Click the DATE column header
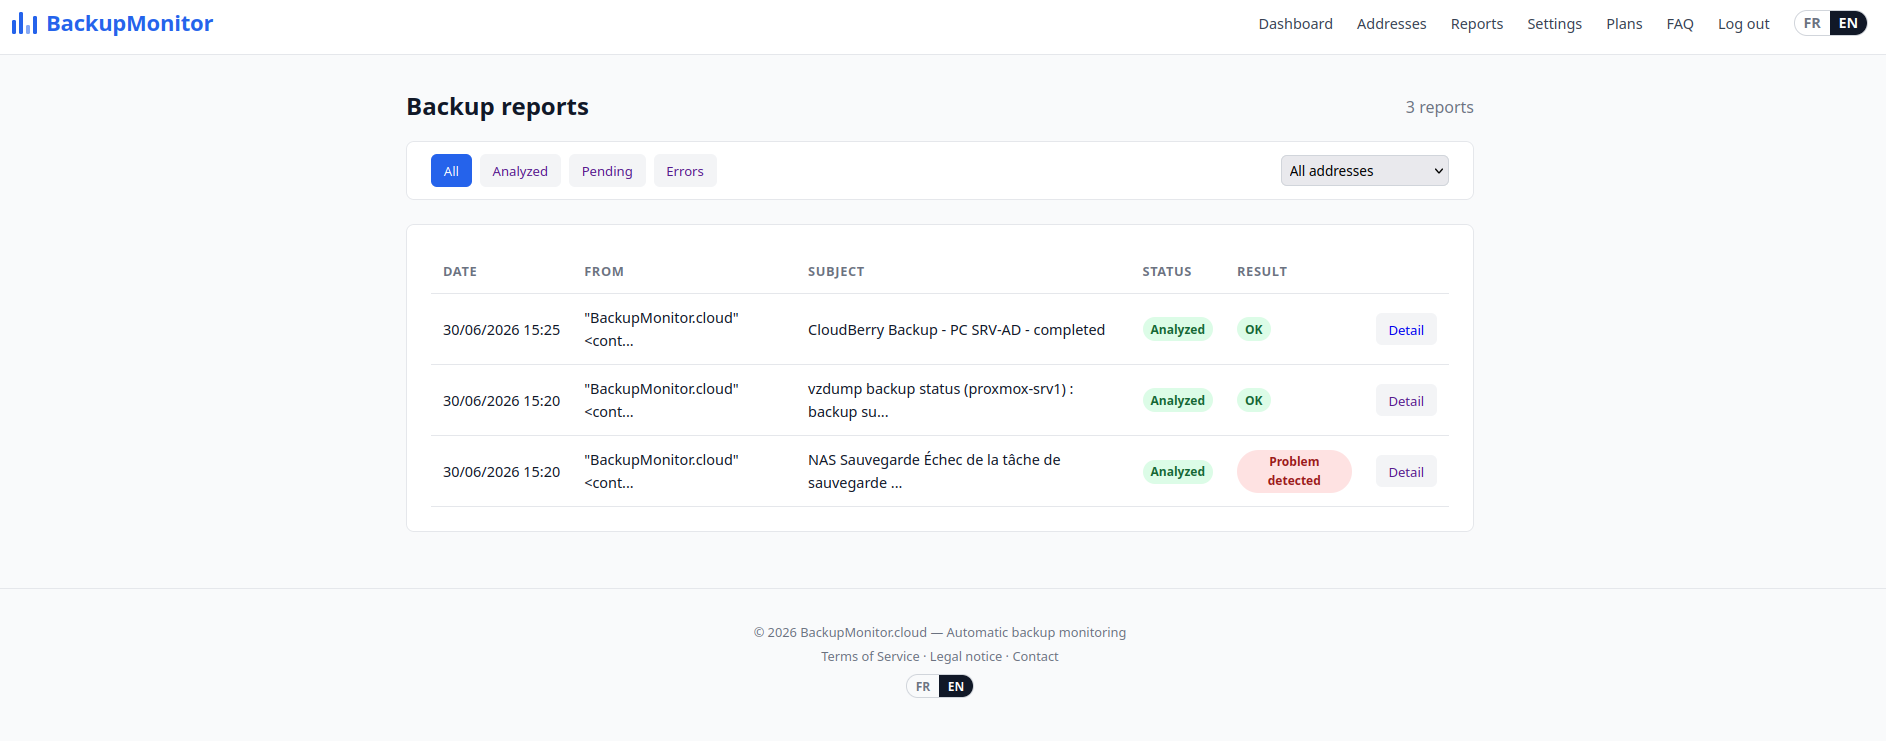The image size is (1886, 741). [460, 272]
